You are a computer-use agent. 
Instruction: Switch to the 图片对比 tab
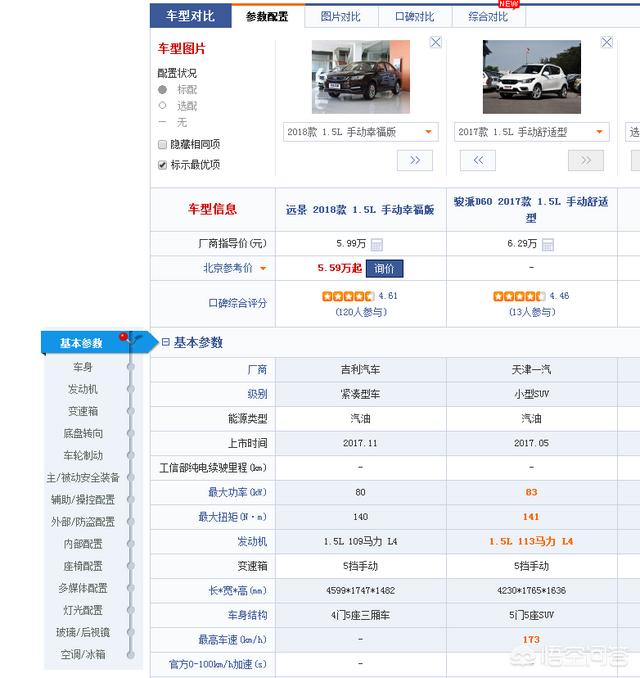(340, 16)
